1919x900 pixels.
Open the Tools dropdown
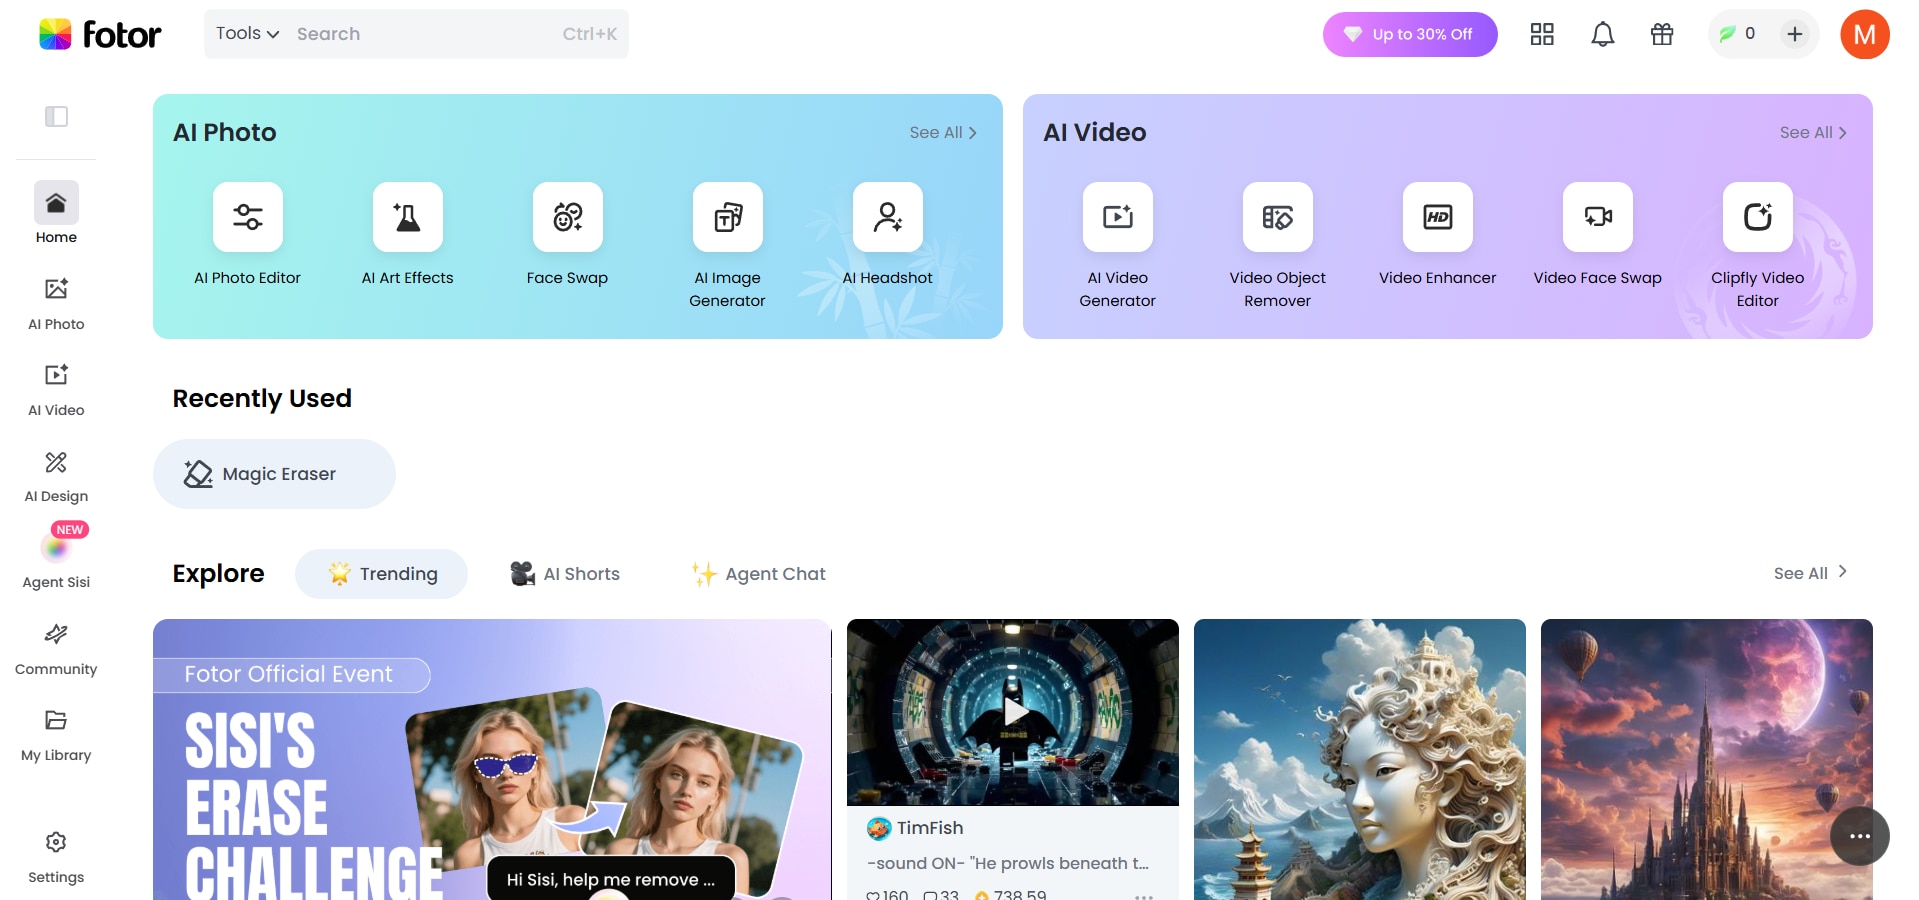point(247,33)
